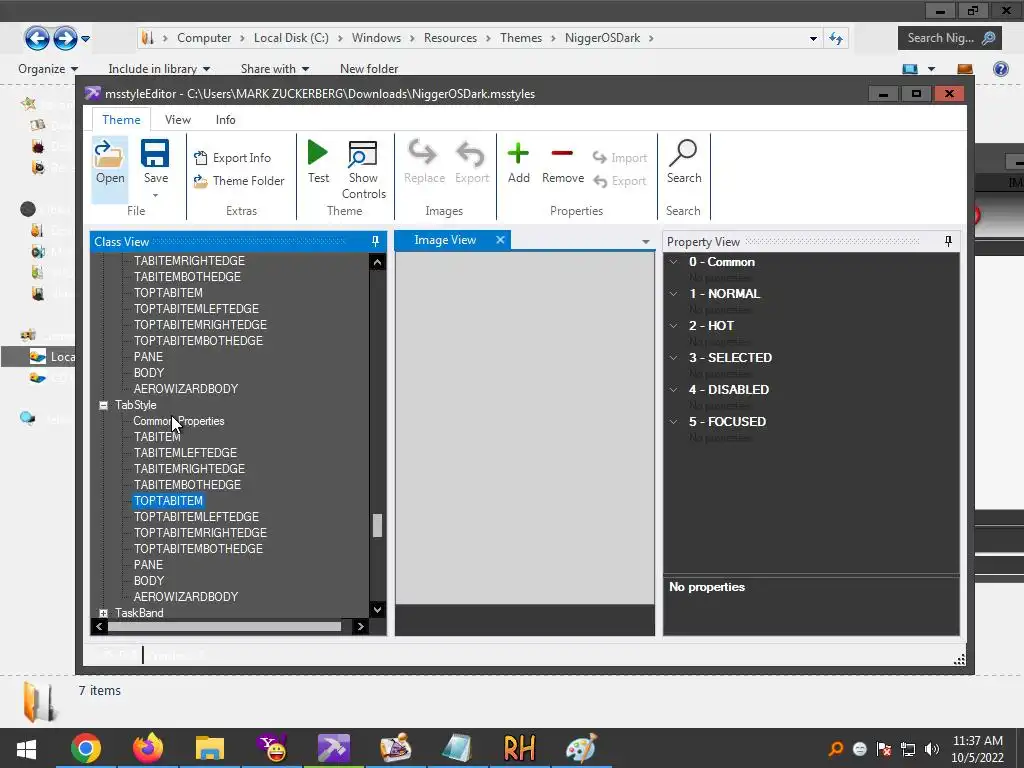1024x768 pixels.
Task: Collapse the 2 - HOT property group
Action: [x=673, y=326]
